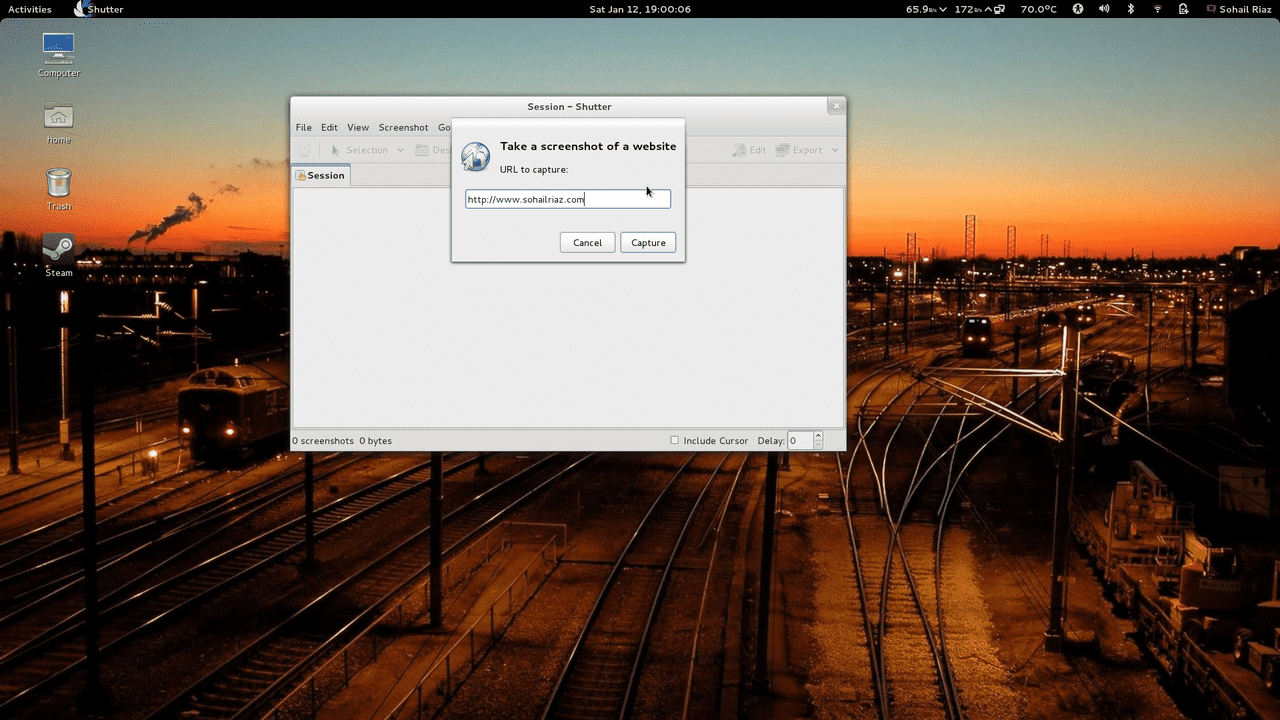Click the globe icon in the website dialog
The height and width of the screenshot is (720, 1280).
coord(475,156)
